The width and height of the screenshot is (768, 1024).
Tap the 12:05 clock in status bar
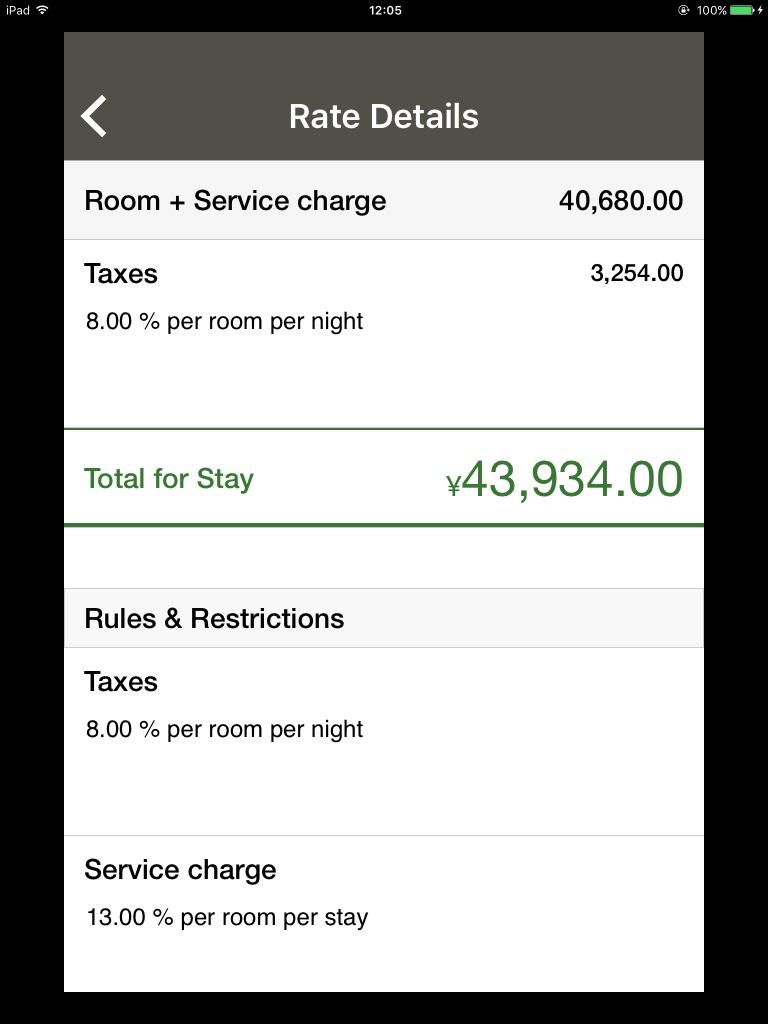(385, 10)
